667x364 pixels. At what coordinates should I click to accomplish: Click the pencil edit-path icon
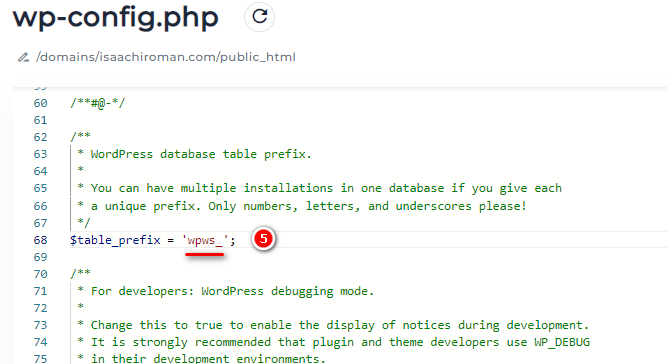[x=23, y=57]
